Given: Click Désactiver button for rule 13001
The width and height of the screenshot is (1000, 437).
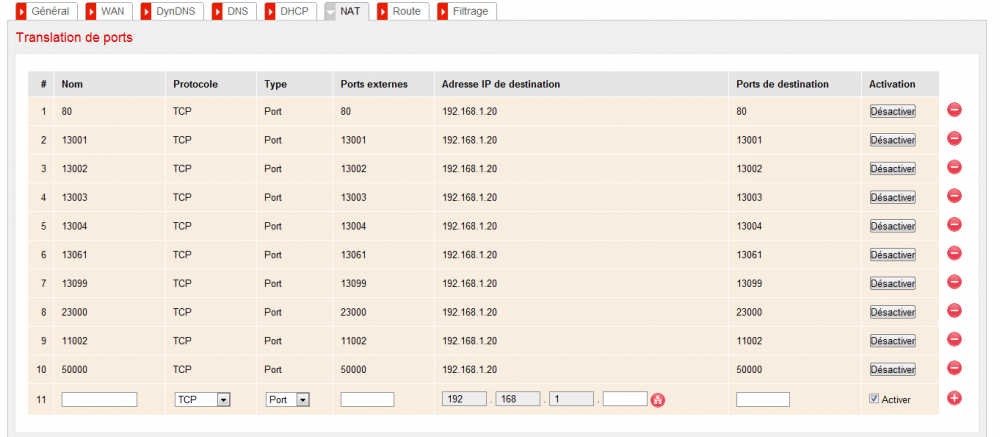Looking at the screenshot, I should point(892,140).
